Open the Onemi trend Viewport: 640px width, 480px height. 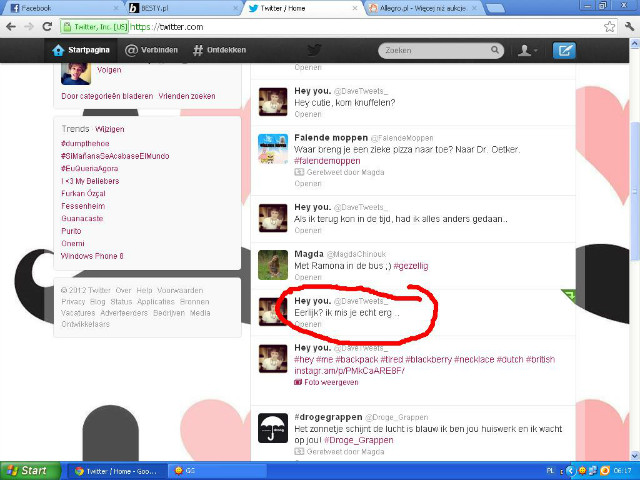[x=73, y=244]
